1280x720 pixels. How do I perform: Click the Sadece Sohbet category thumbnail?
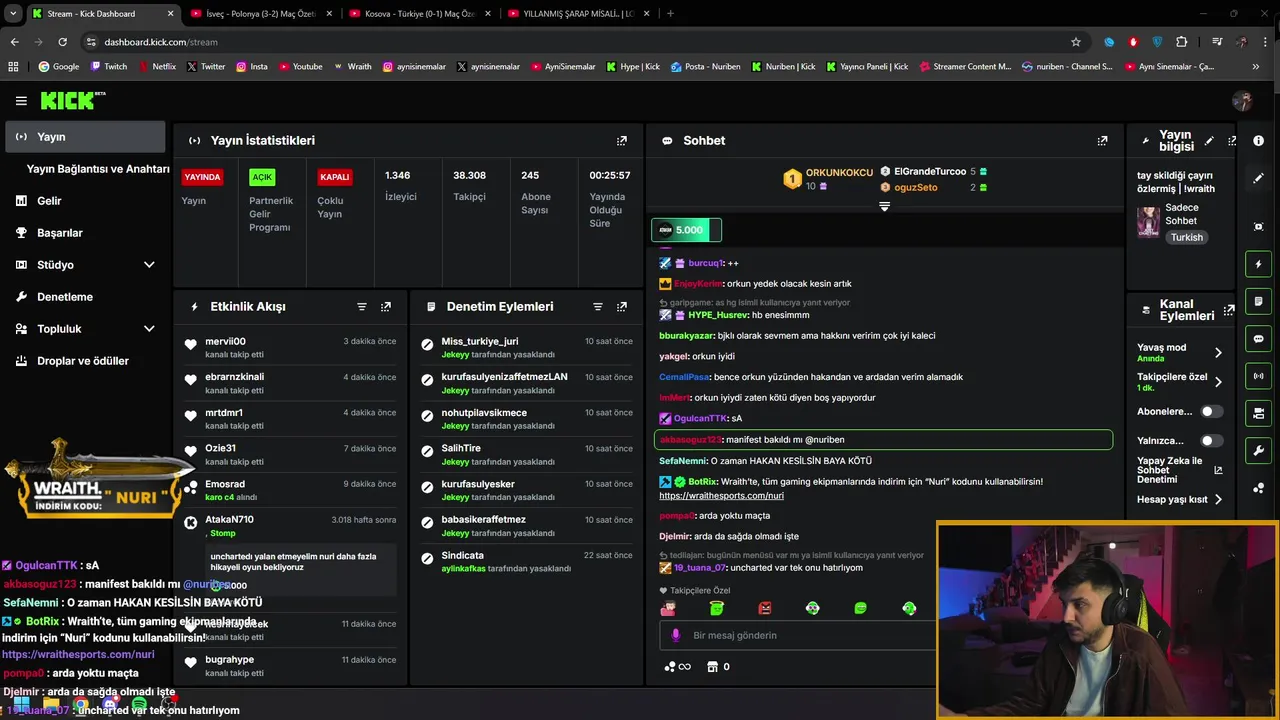click(1148, 222)
